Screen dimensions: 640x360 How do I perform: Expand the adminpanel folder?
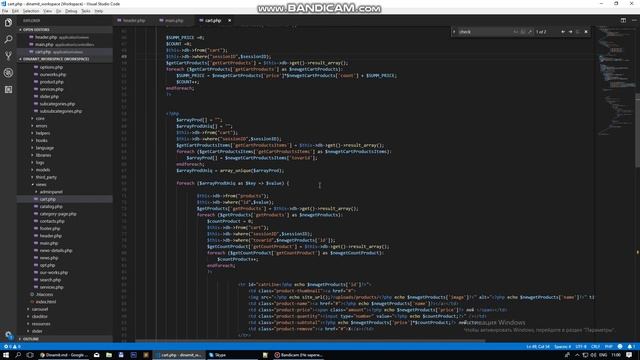[x=51, y=192]
